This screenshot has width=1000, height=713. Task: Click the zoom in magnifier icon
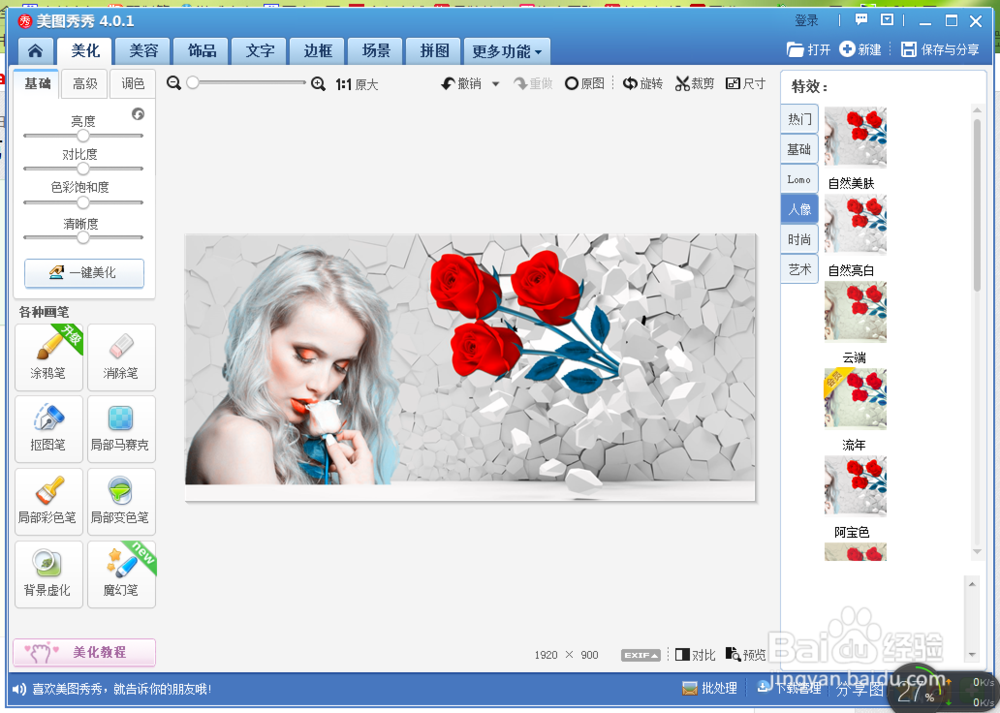point(318,84)
